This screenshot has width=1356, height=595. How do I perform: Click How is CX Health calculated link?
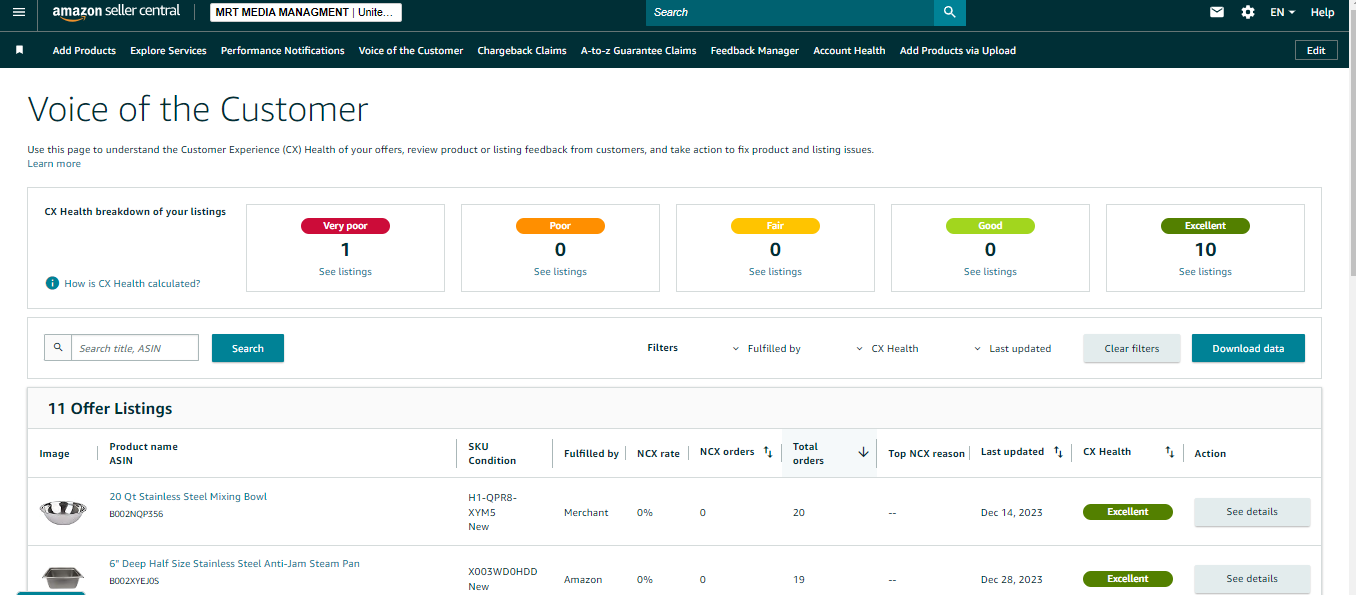click(132, 283)
